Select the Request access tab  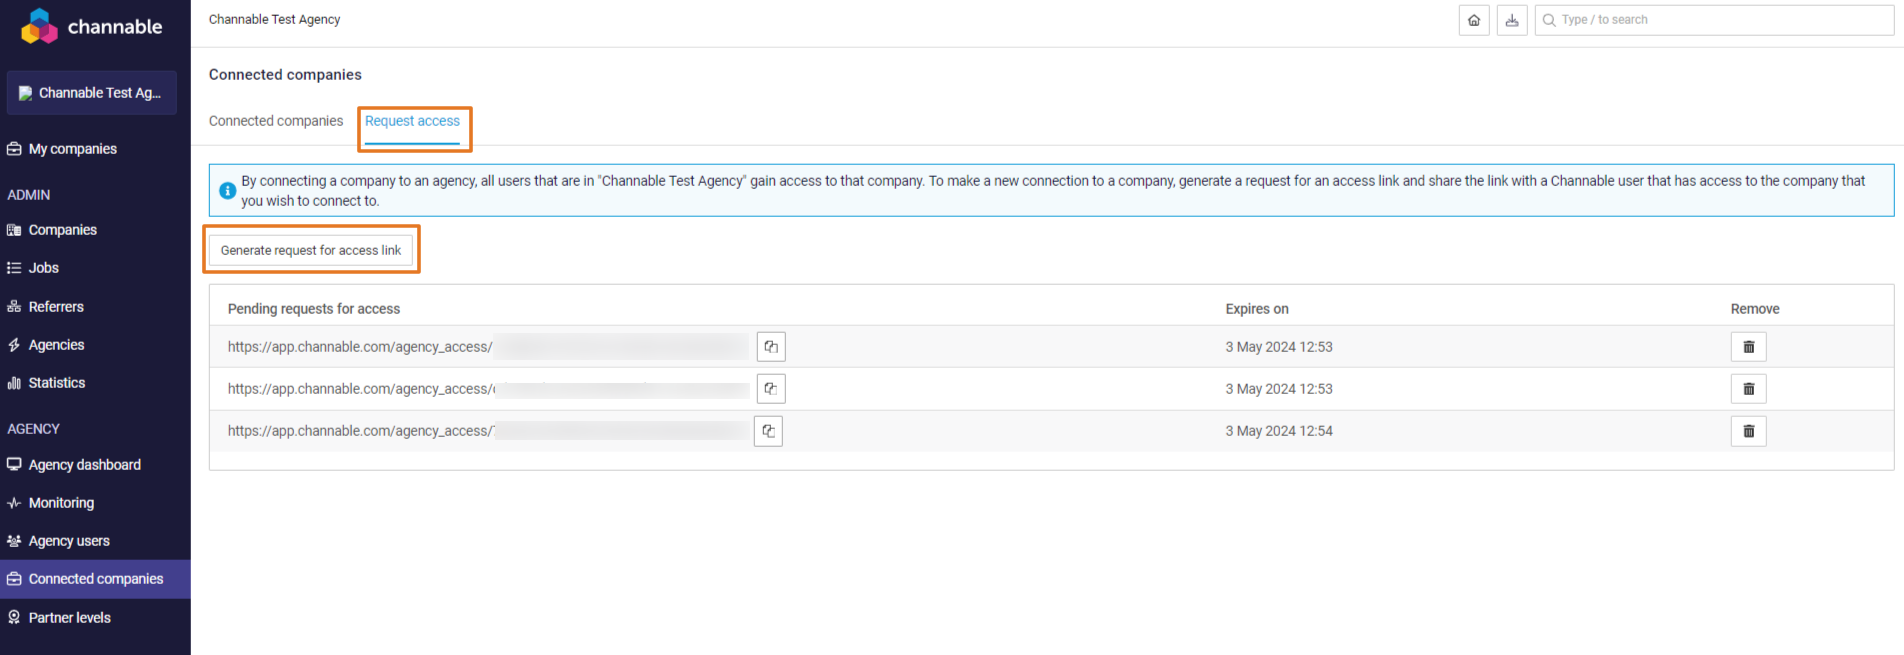pos(412,121)
